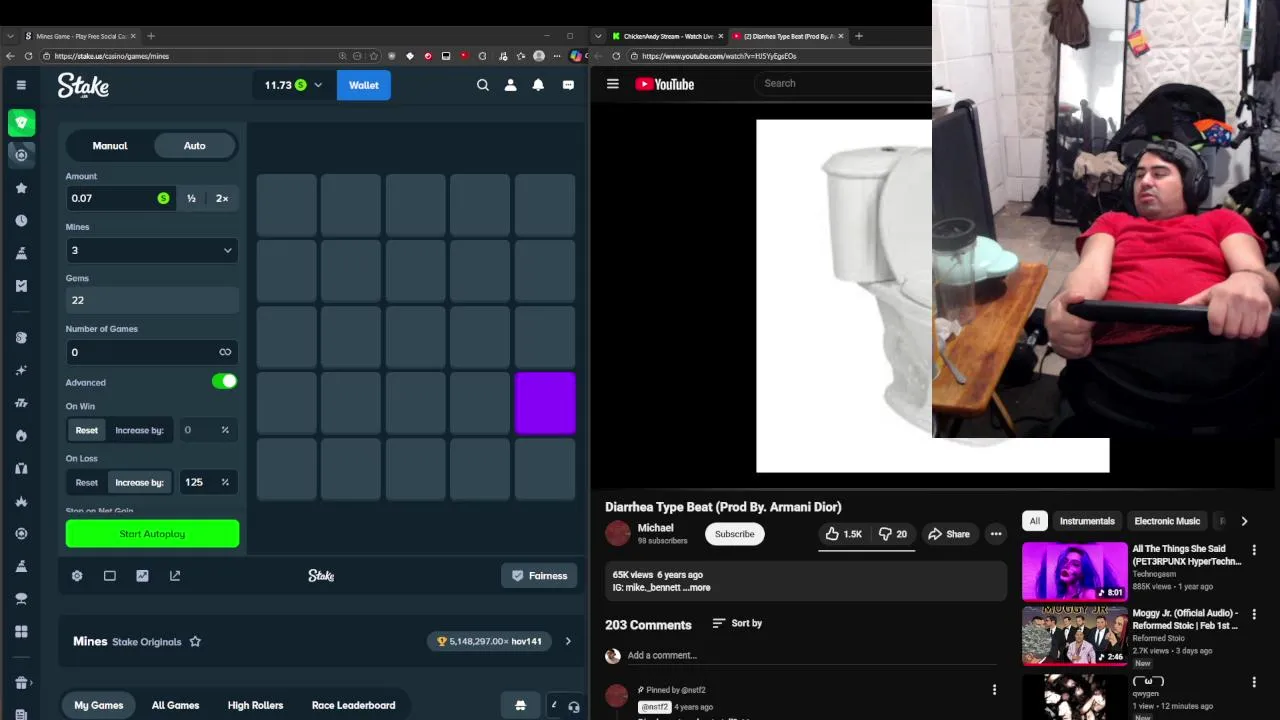Screen dimensions: 1280x720
Task: Open live stats chart icon
Action: pos(142,576)
